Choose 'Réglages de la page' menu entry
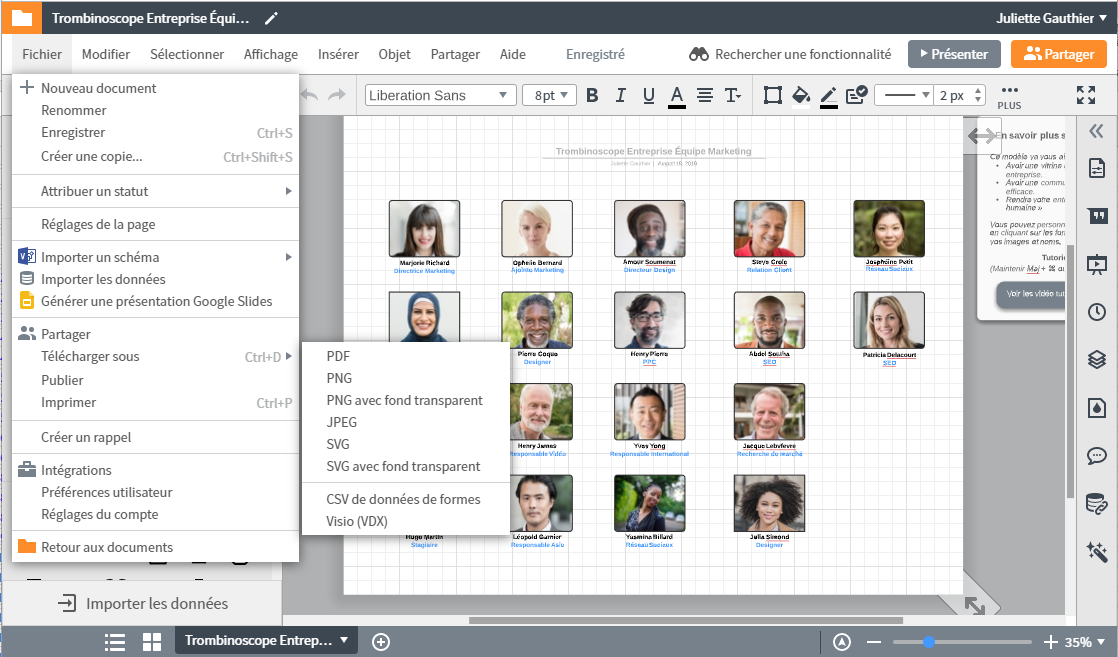 click(x=98, y=224)
